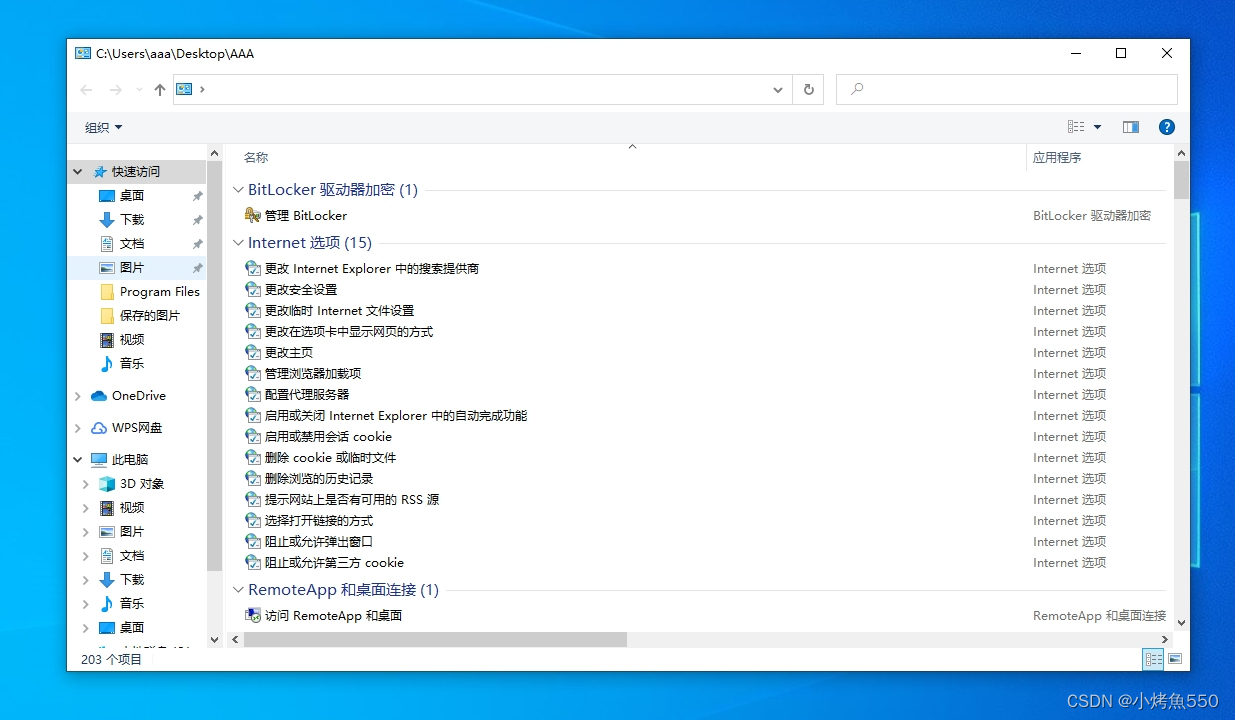Sort by the 名称 column header
This screenshot has height=720, width=1235.
pos(256,157)
